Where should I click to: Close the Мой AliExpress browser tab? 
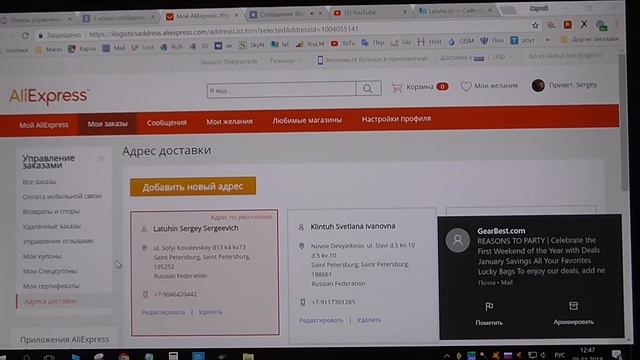pyautogui.click(x=236, y=15)
